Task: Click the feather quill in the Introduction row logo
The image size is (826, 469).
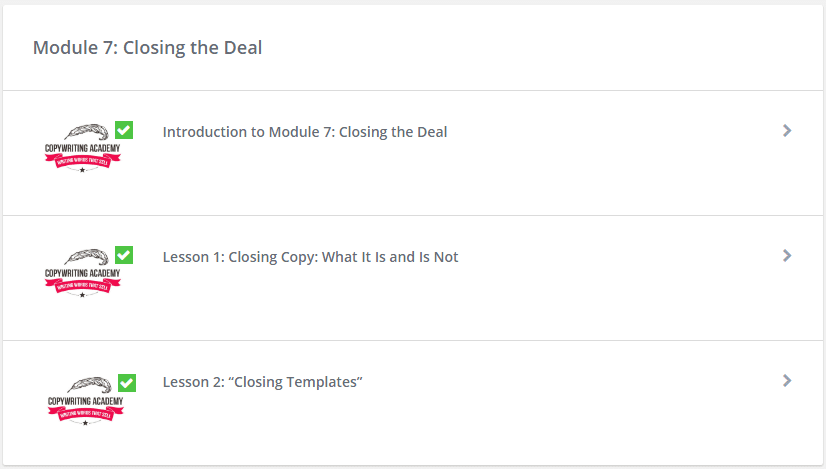Action: 87,132
